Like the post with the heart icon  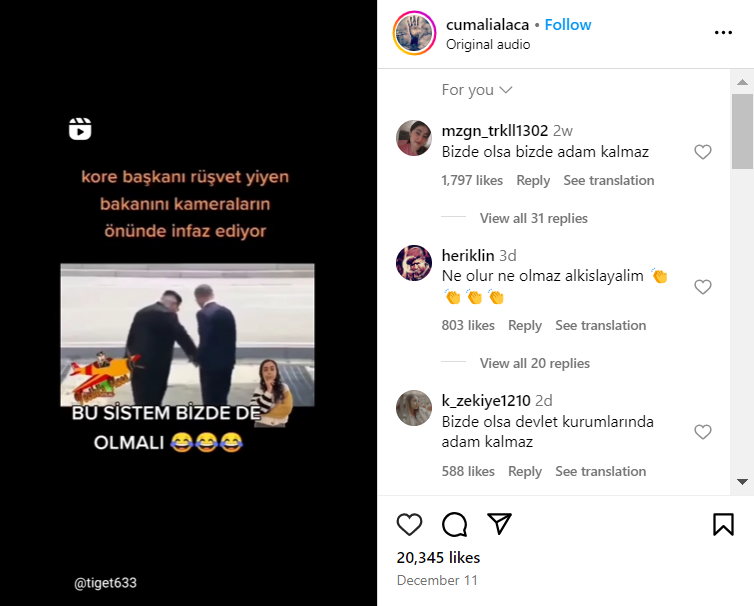[x=410, y=524]
